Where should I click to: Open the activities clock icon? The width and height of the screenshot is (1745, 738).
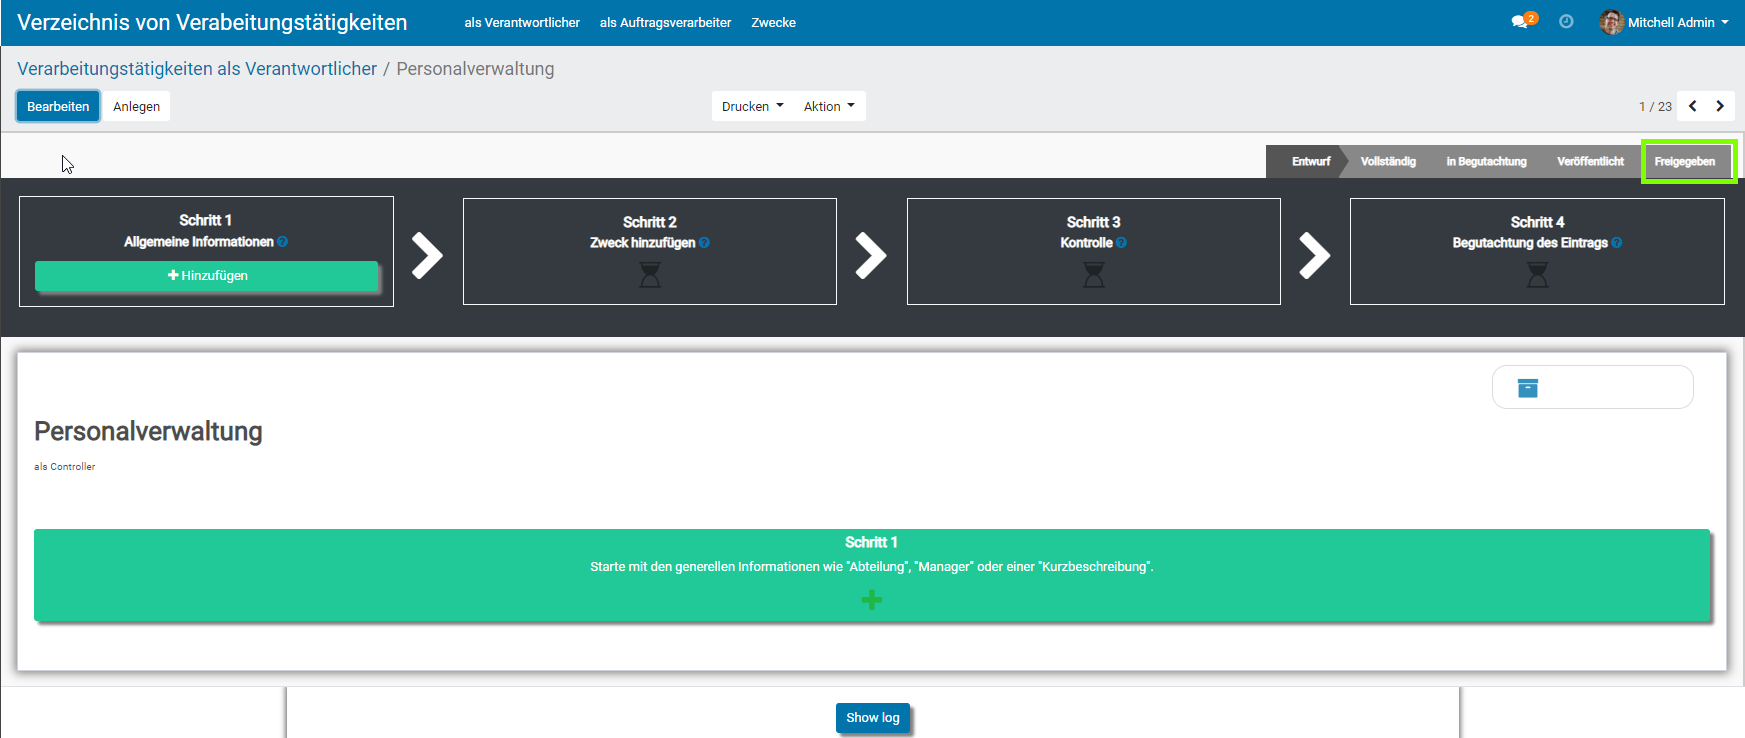pyautogui.click(x=1566, y=22)
